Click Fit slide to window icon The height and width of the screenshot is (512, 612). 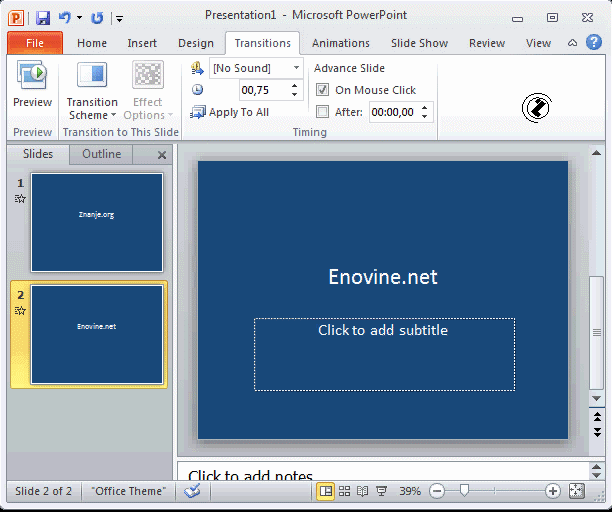point(577,491)
